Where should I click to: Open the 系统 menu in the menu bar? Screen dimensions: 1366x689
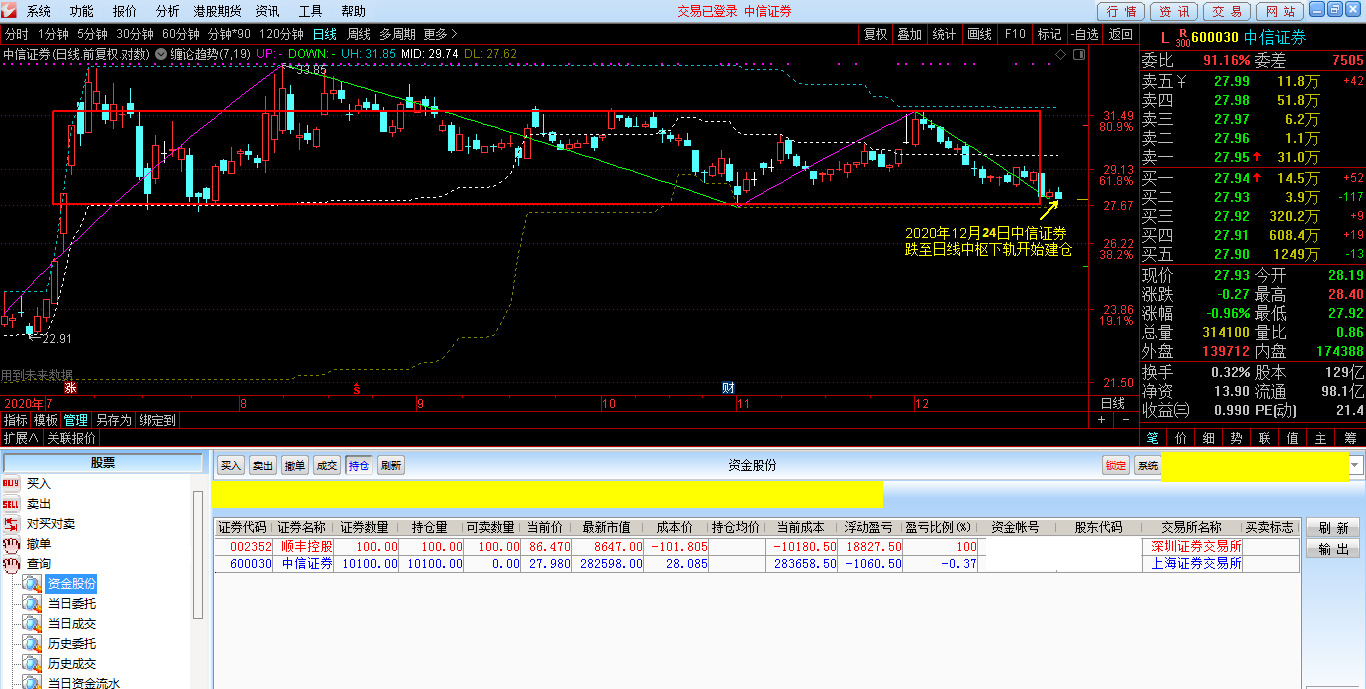point(39,11)
